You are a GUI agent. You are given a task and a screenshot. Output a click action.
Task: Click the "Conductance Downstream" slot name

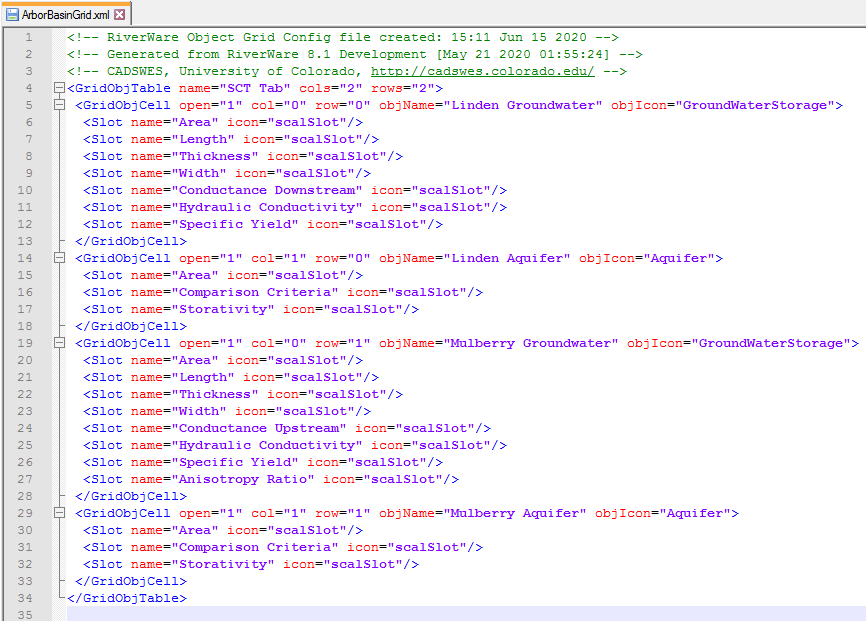266,190
